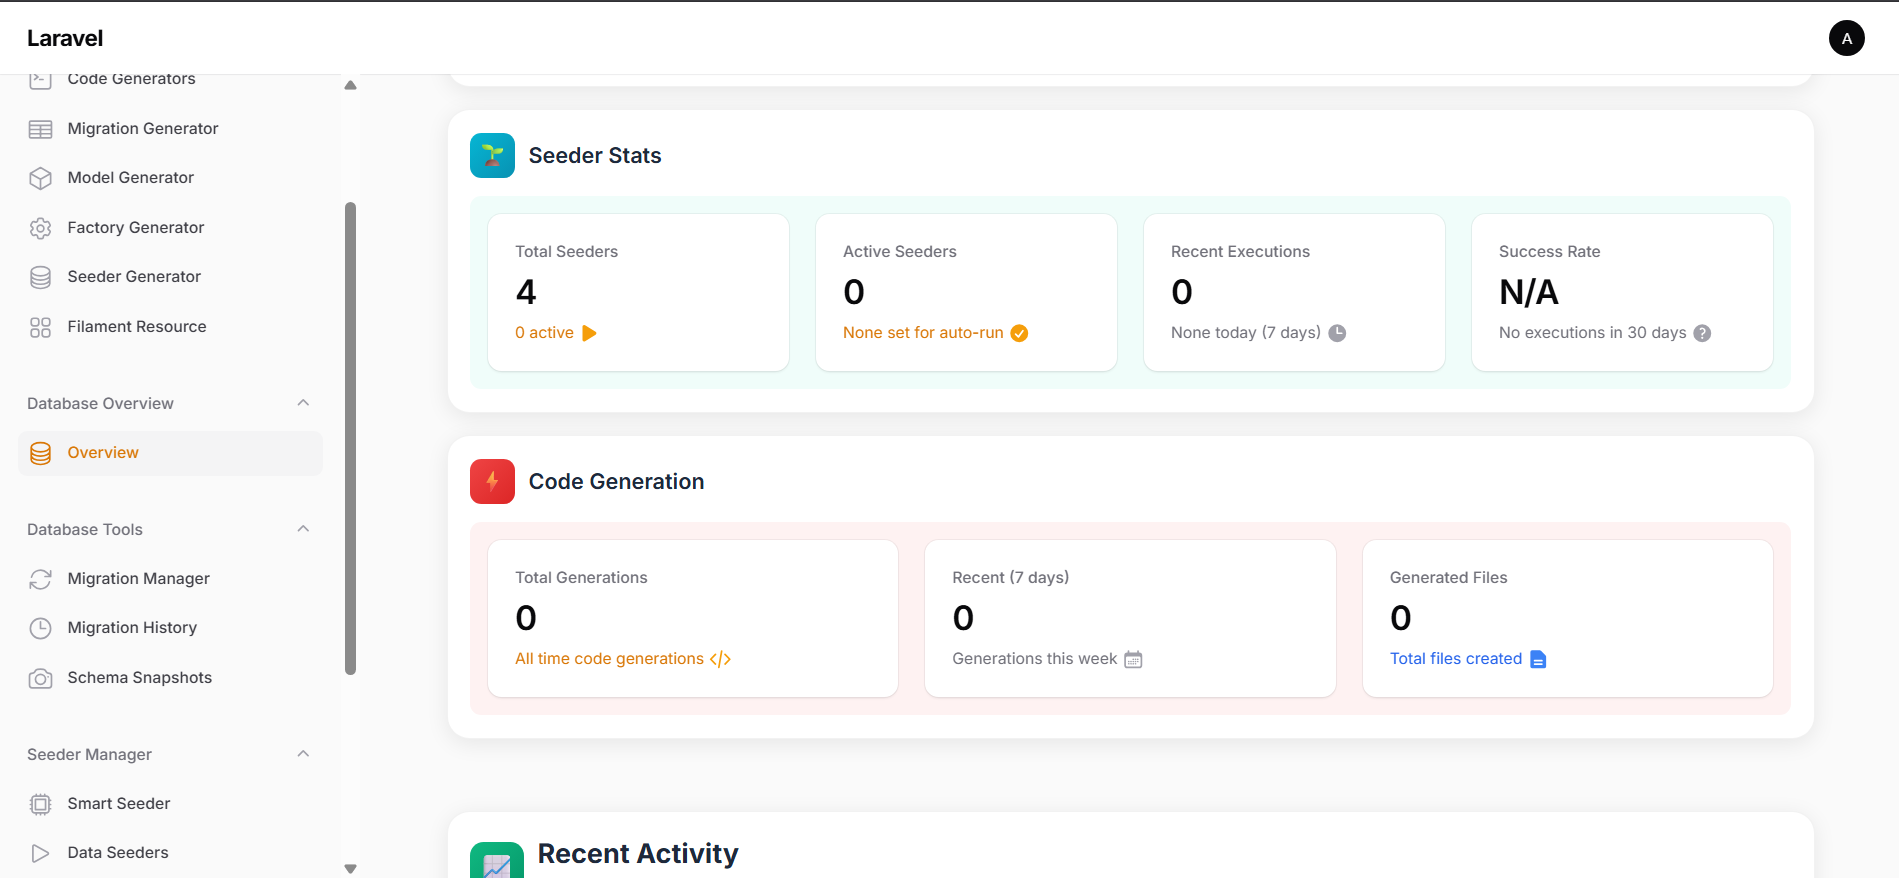Screen dimensions: 1899x878
Task: Open Smart Seeder page
Action: tap(170, 804)
